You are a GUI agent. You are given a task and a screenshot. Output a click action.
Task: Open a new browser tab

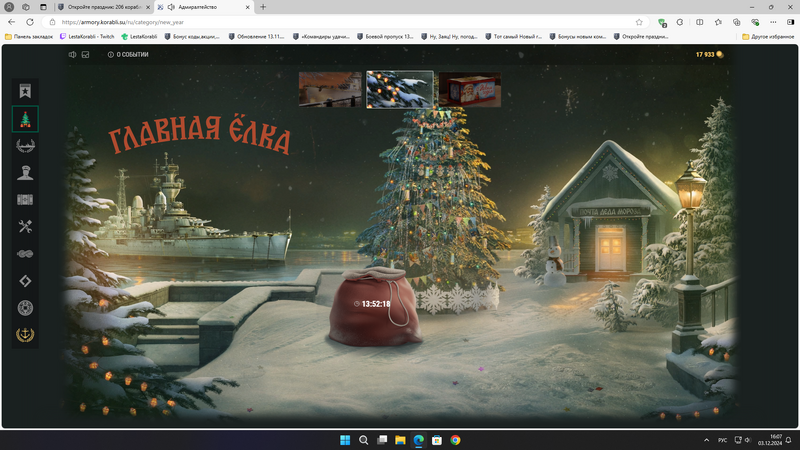263,7
